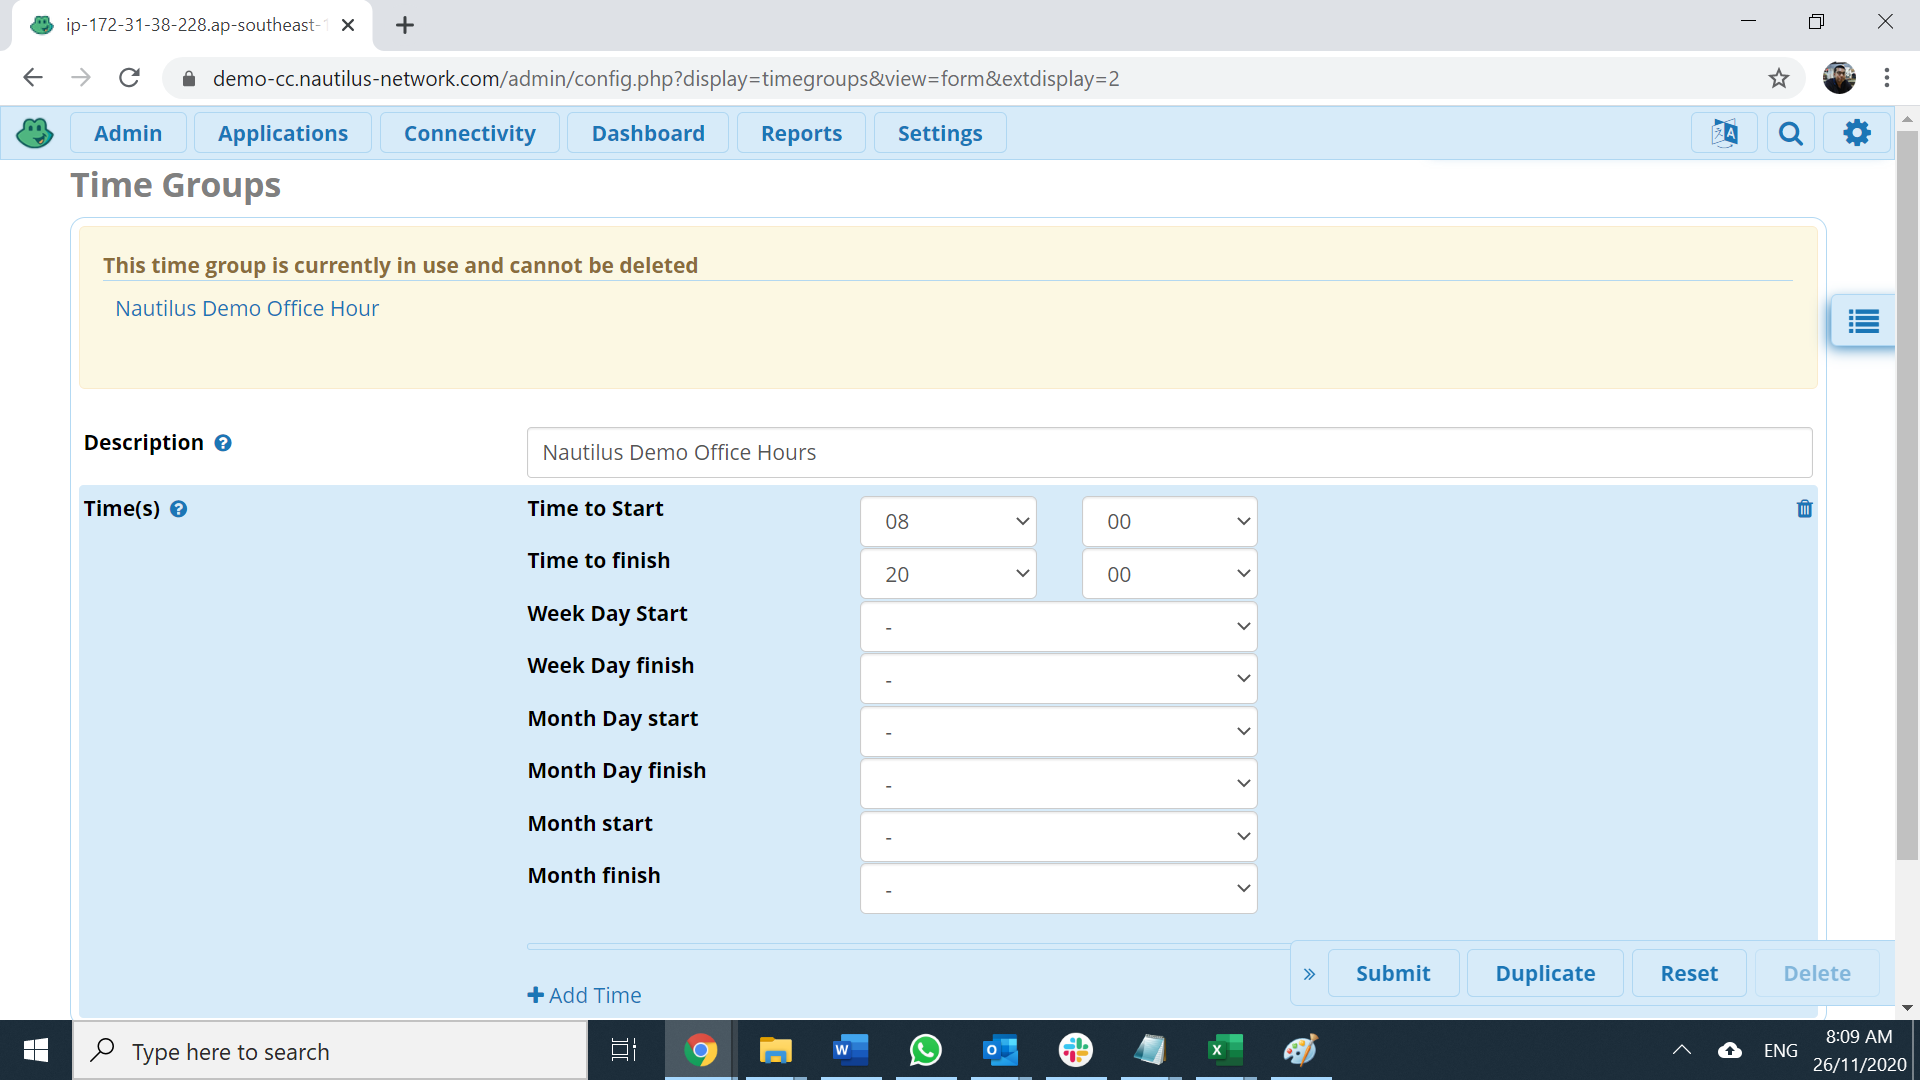
Task: Open Chrome three-dot menu
Action: pyautogui.click(x=1887, y=78)
